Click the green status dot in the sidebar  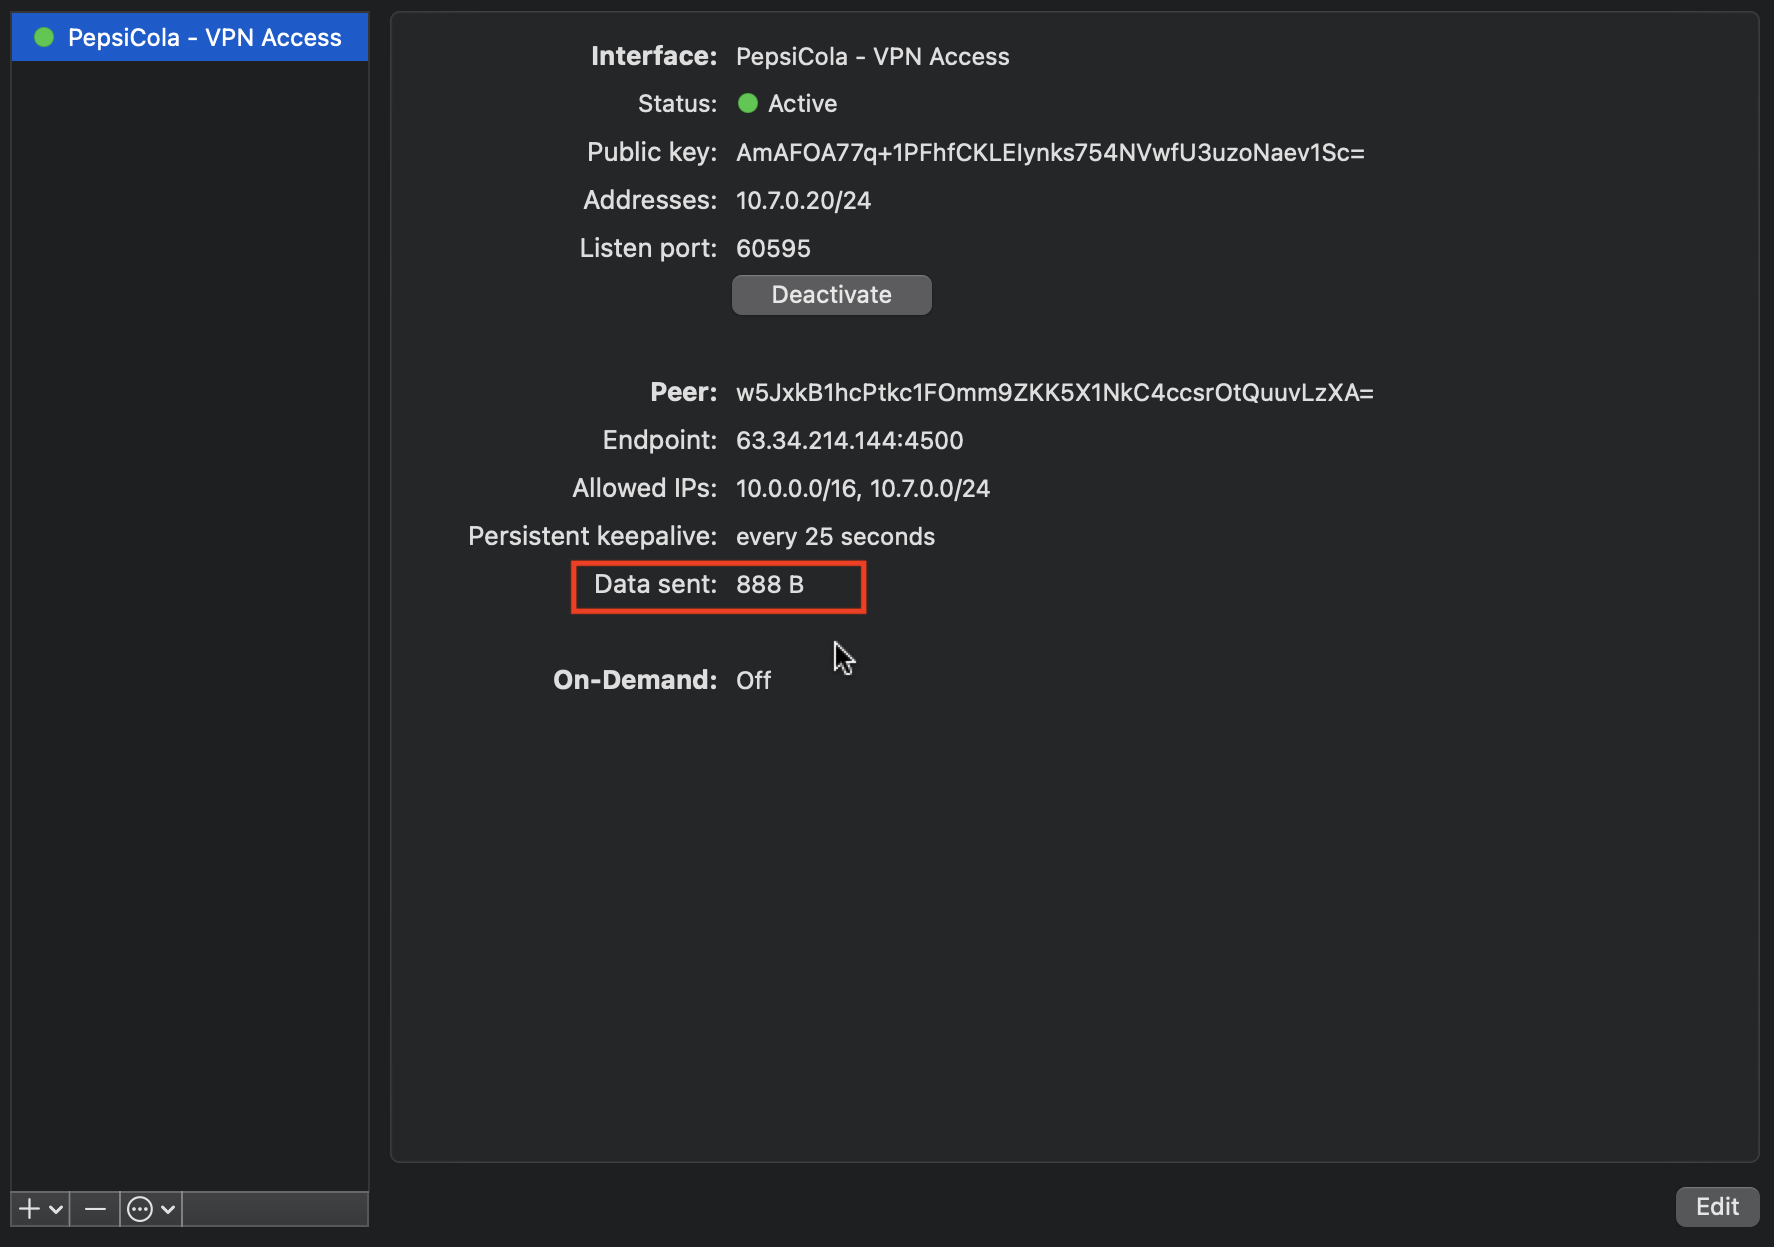[44, 38]
